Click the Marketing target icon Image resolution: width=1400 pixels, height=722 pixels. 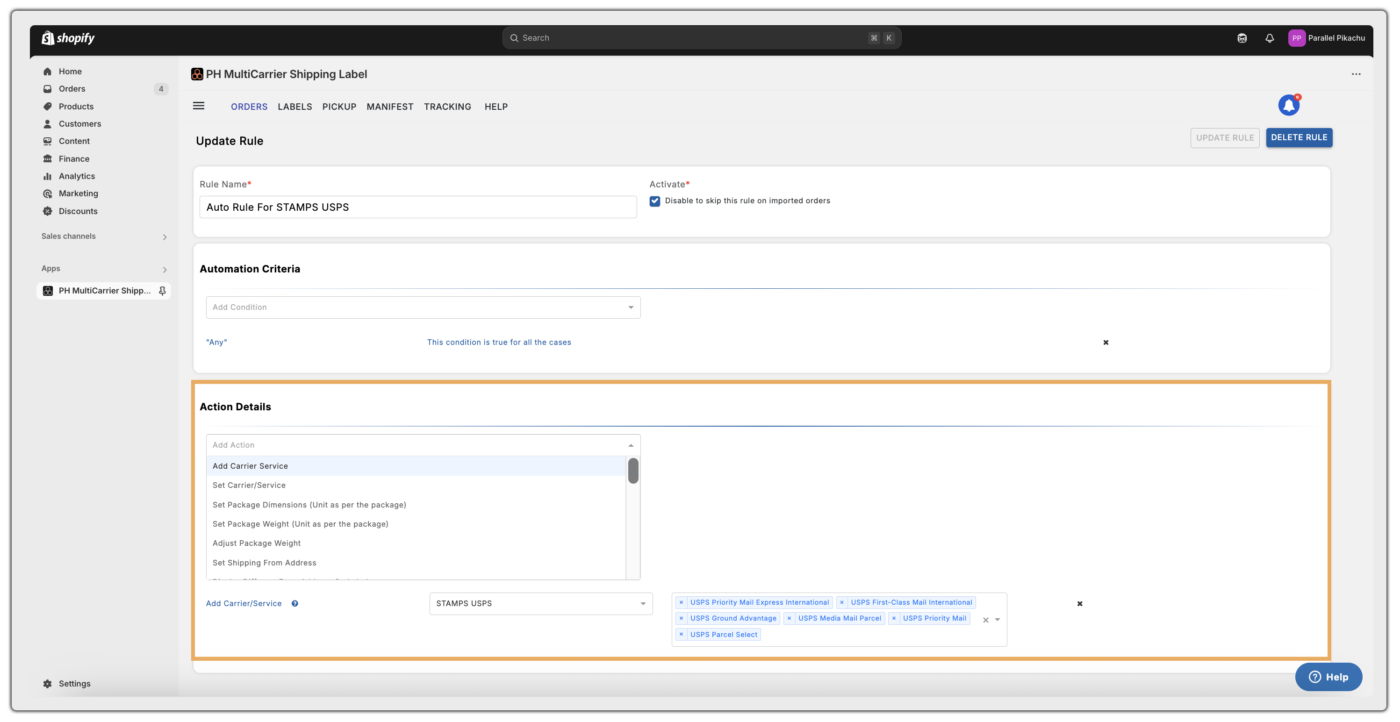coord(48,194)
